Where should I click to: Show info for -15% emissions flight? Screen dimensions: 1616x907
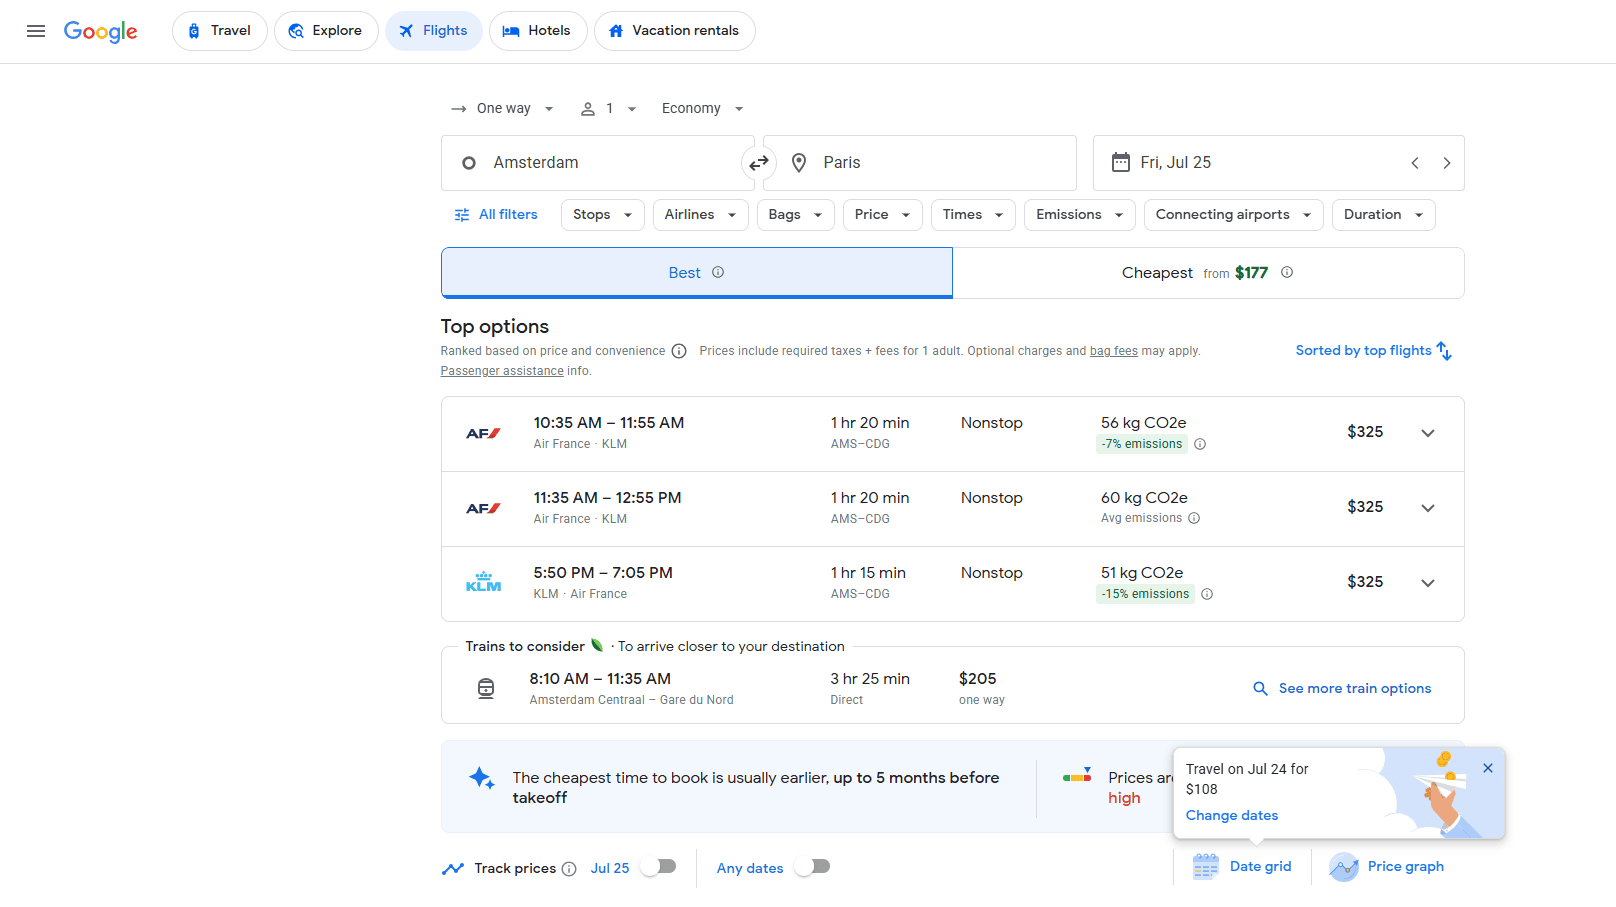click(x=1207, y=594)
